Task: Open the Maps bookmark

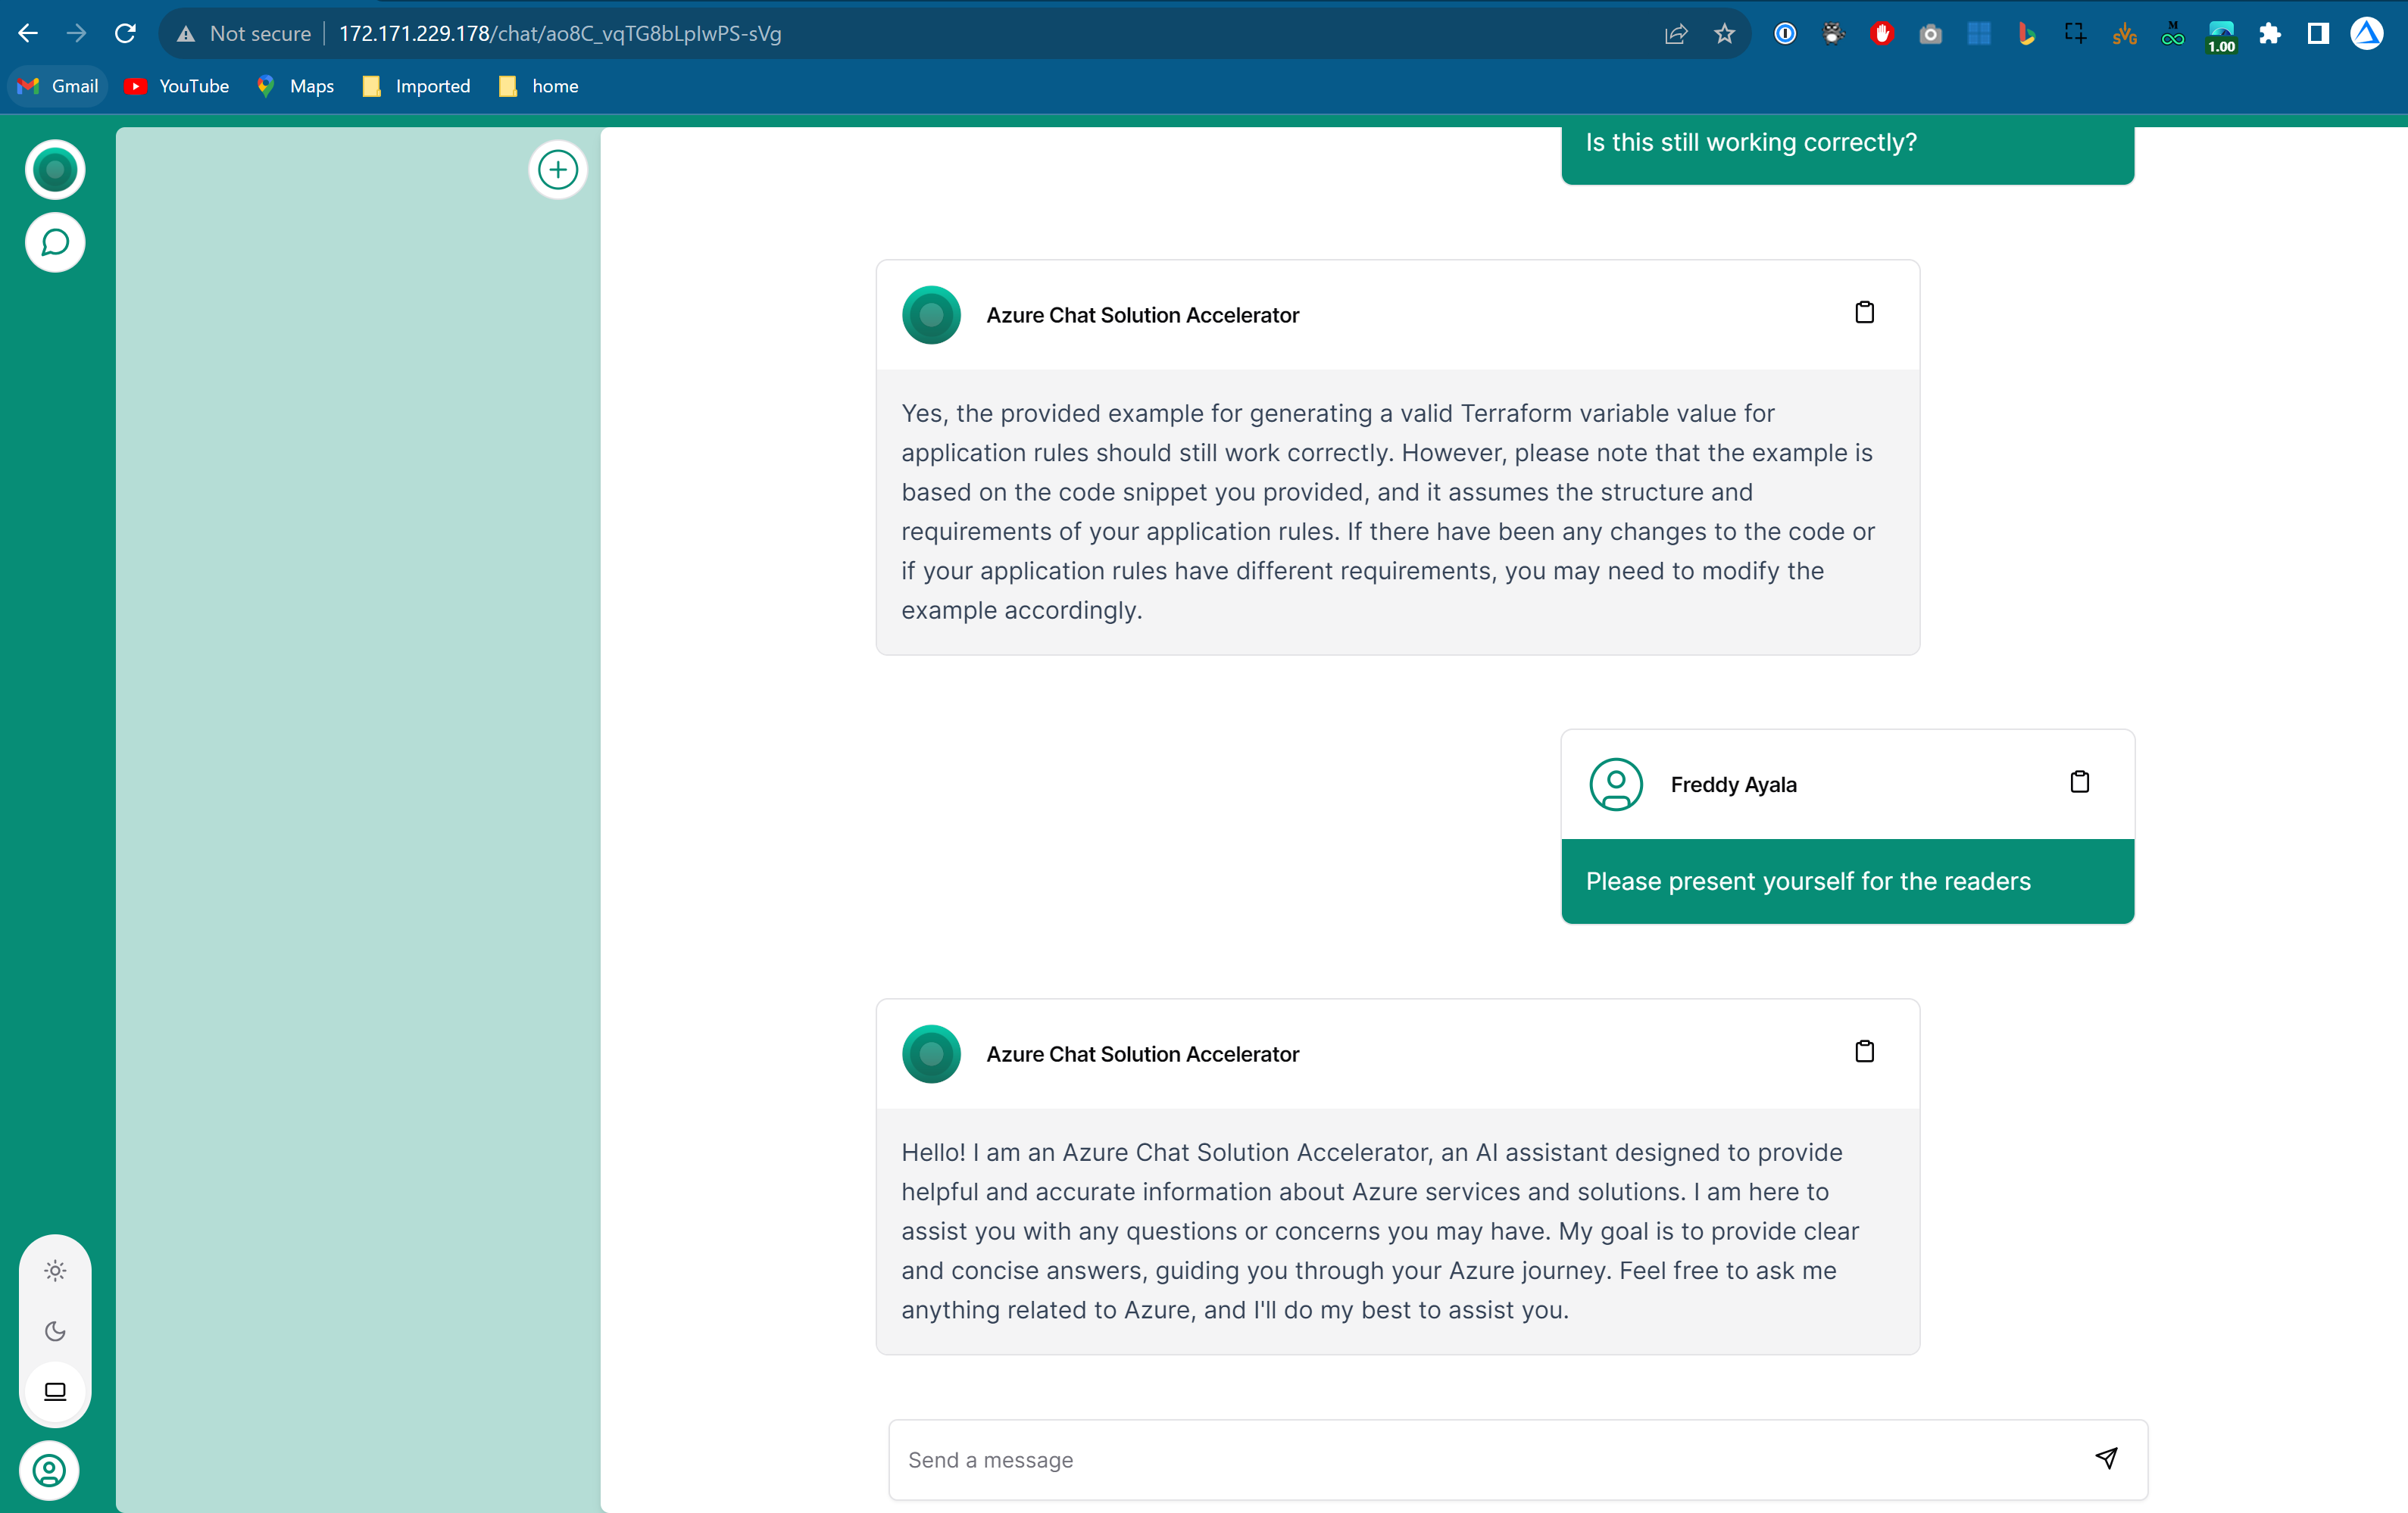Action: (x=296, y=86)
